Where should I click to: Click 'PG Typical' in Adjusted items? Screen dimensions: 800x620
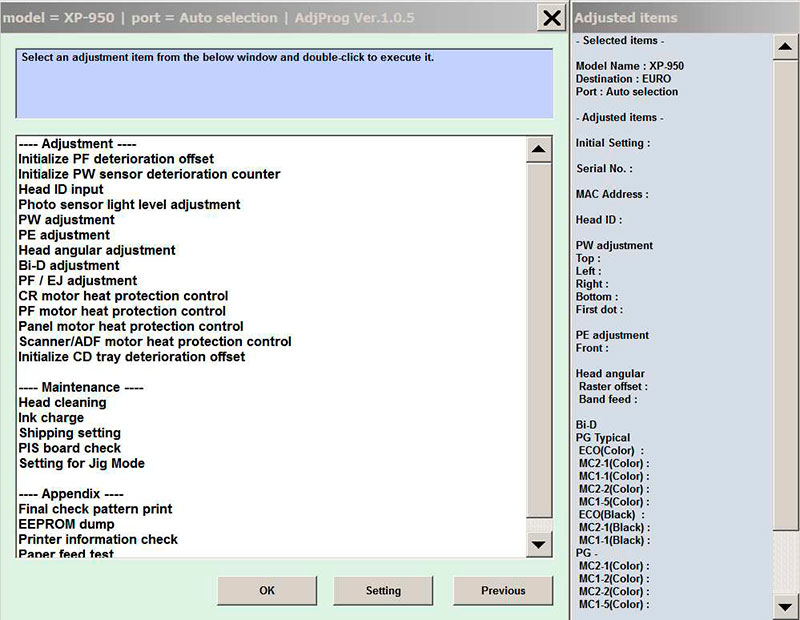[x=603, y=438]
